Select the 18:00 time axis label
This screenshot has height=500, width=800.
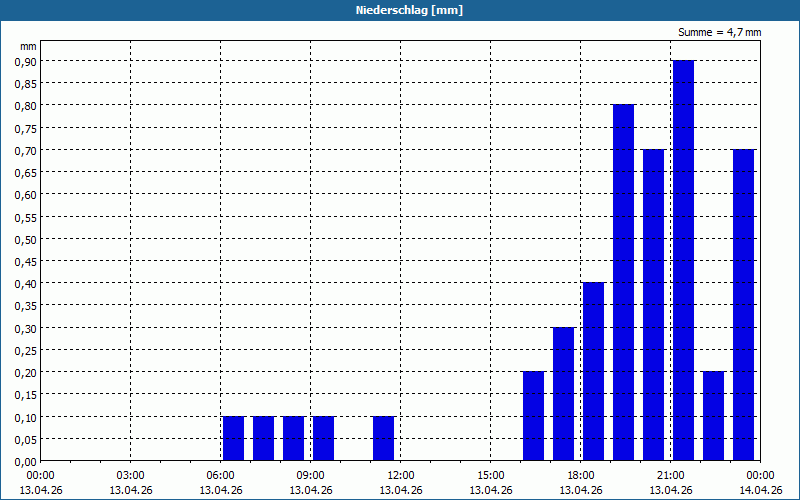pyautogui.click(x=581, y=476)
